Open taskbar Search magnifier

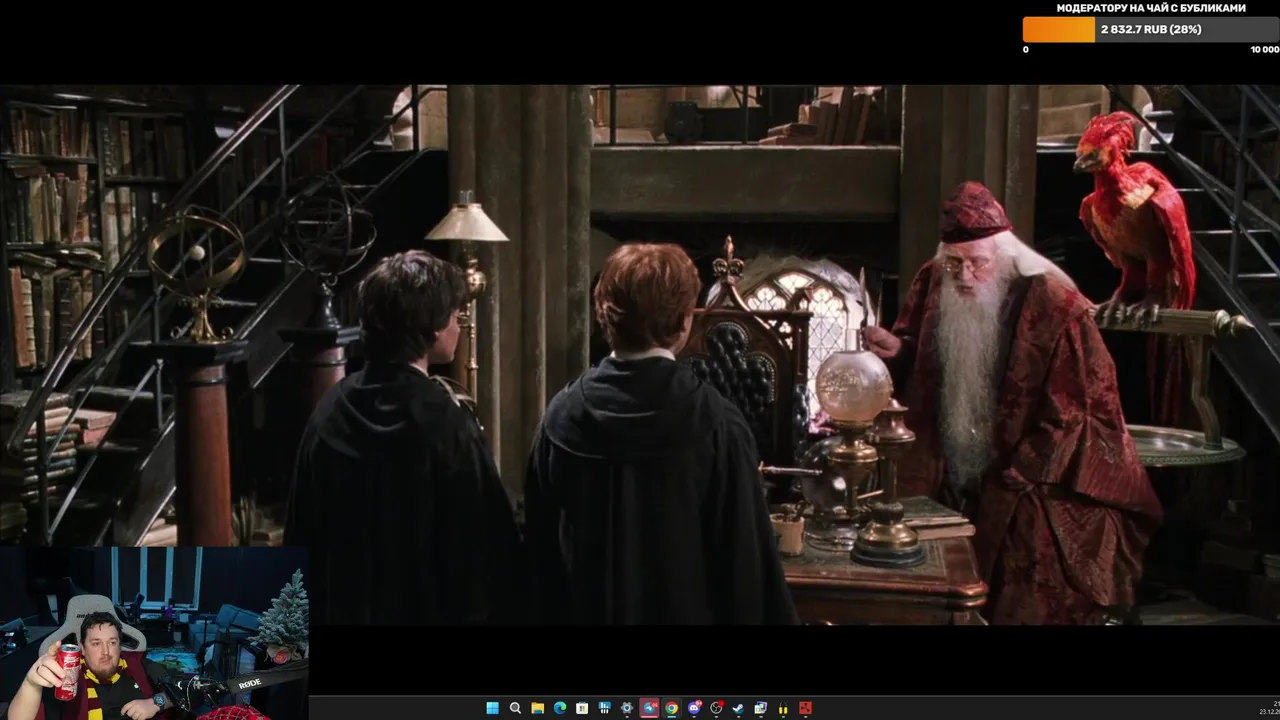tap(515, 708)
